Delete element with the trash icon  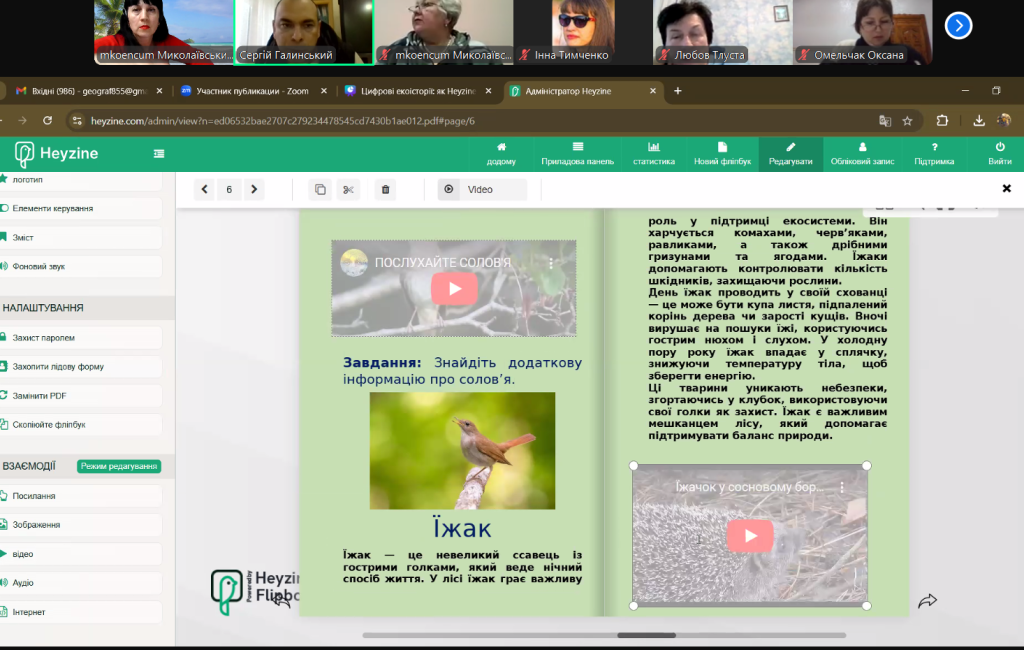pos(385,189)
